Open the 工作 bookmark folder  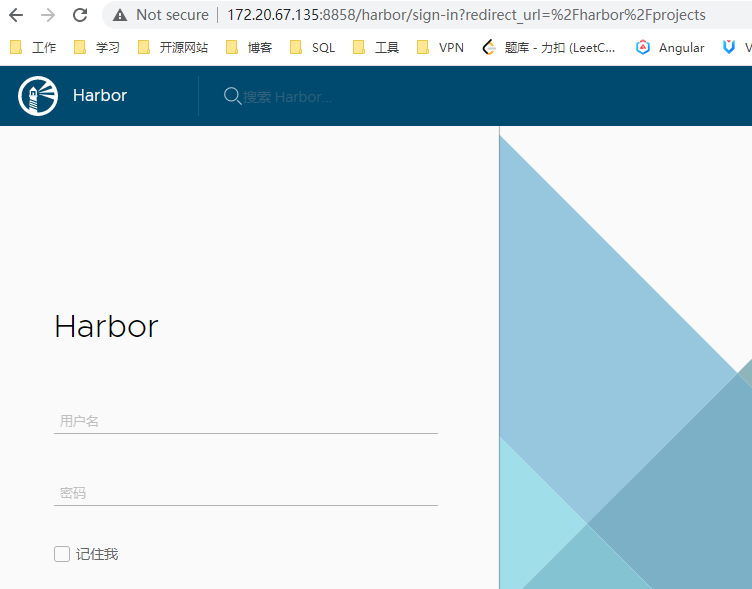(x=33, y=47)
